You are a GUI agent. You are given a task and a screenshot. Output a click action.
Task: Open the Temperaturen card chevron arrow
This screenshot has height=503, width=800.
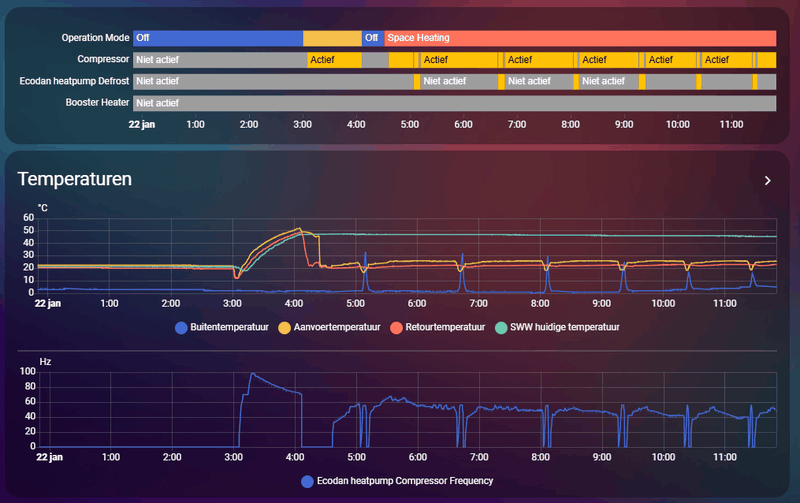tap(767, 181)
